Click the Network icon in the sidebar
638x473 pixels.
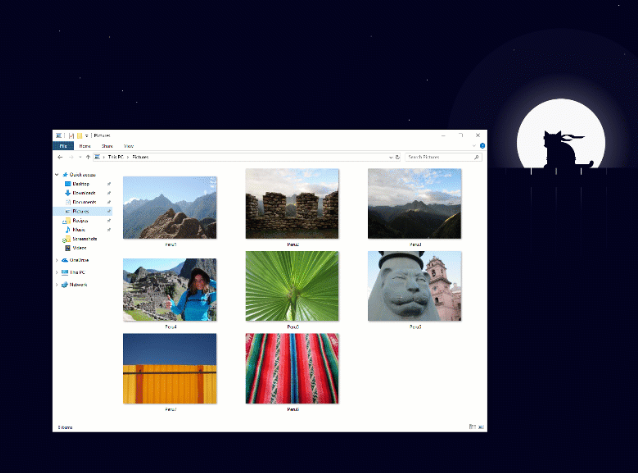65,285
